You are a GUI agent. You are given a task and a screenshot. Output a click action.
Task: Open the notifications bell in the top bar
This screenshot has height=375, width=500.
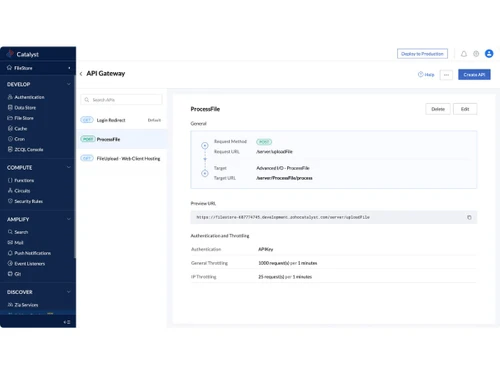pos(464,54)
